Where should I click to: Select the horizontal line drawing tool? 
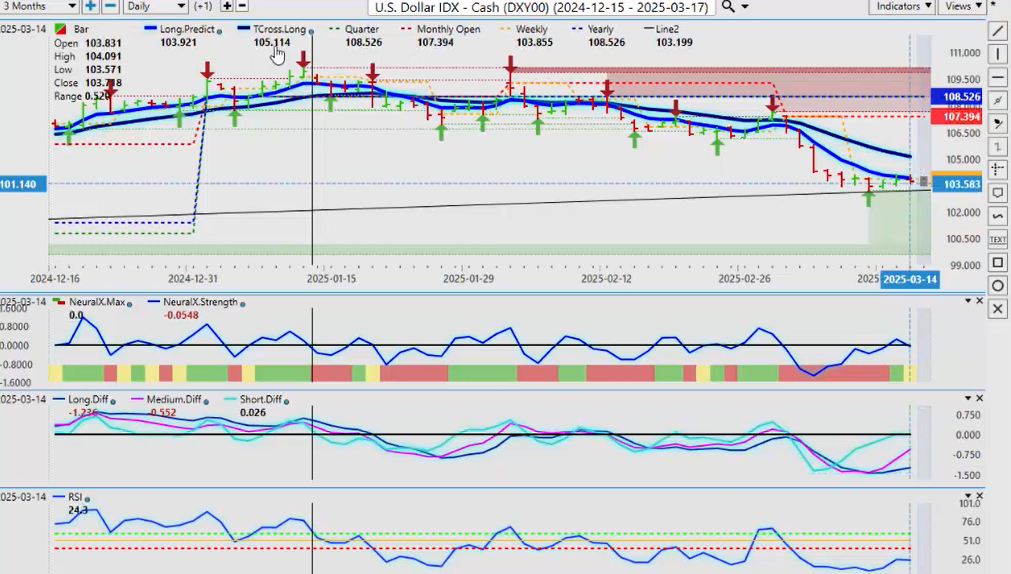[998, 77]
